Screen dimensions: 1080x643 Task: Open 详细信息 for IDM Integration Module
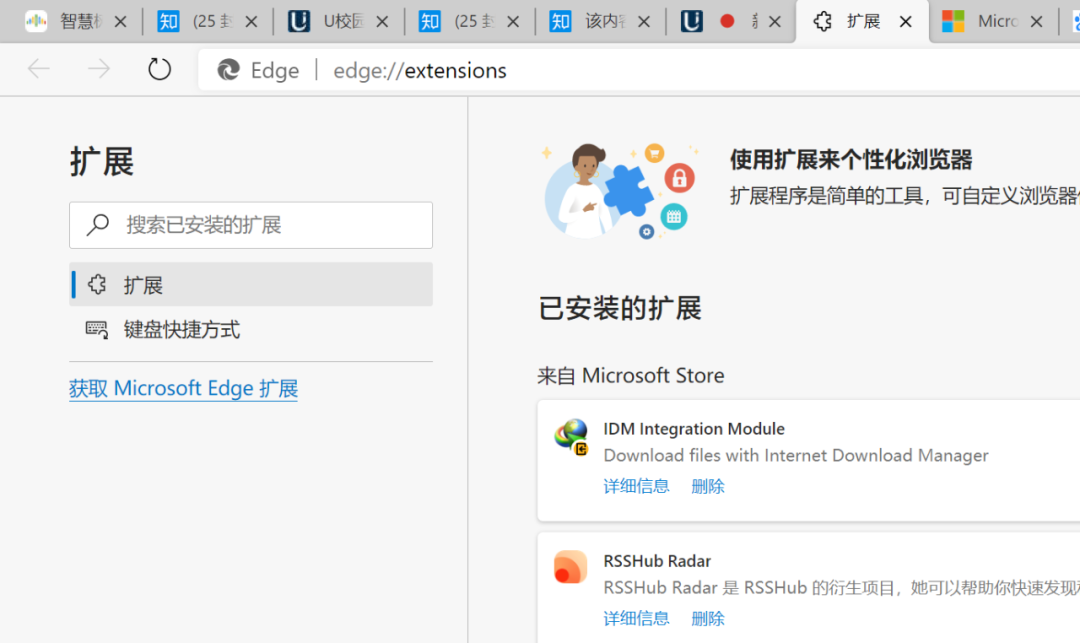(636, 486)
